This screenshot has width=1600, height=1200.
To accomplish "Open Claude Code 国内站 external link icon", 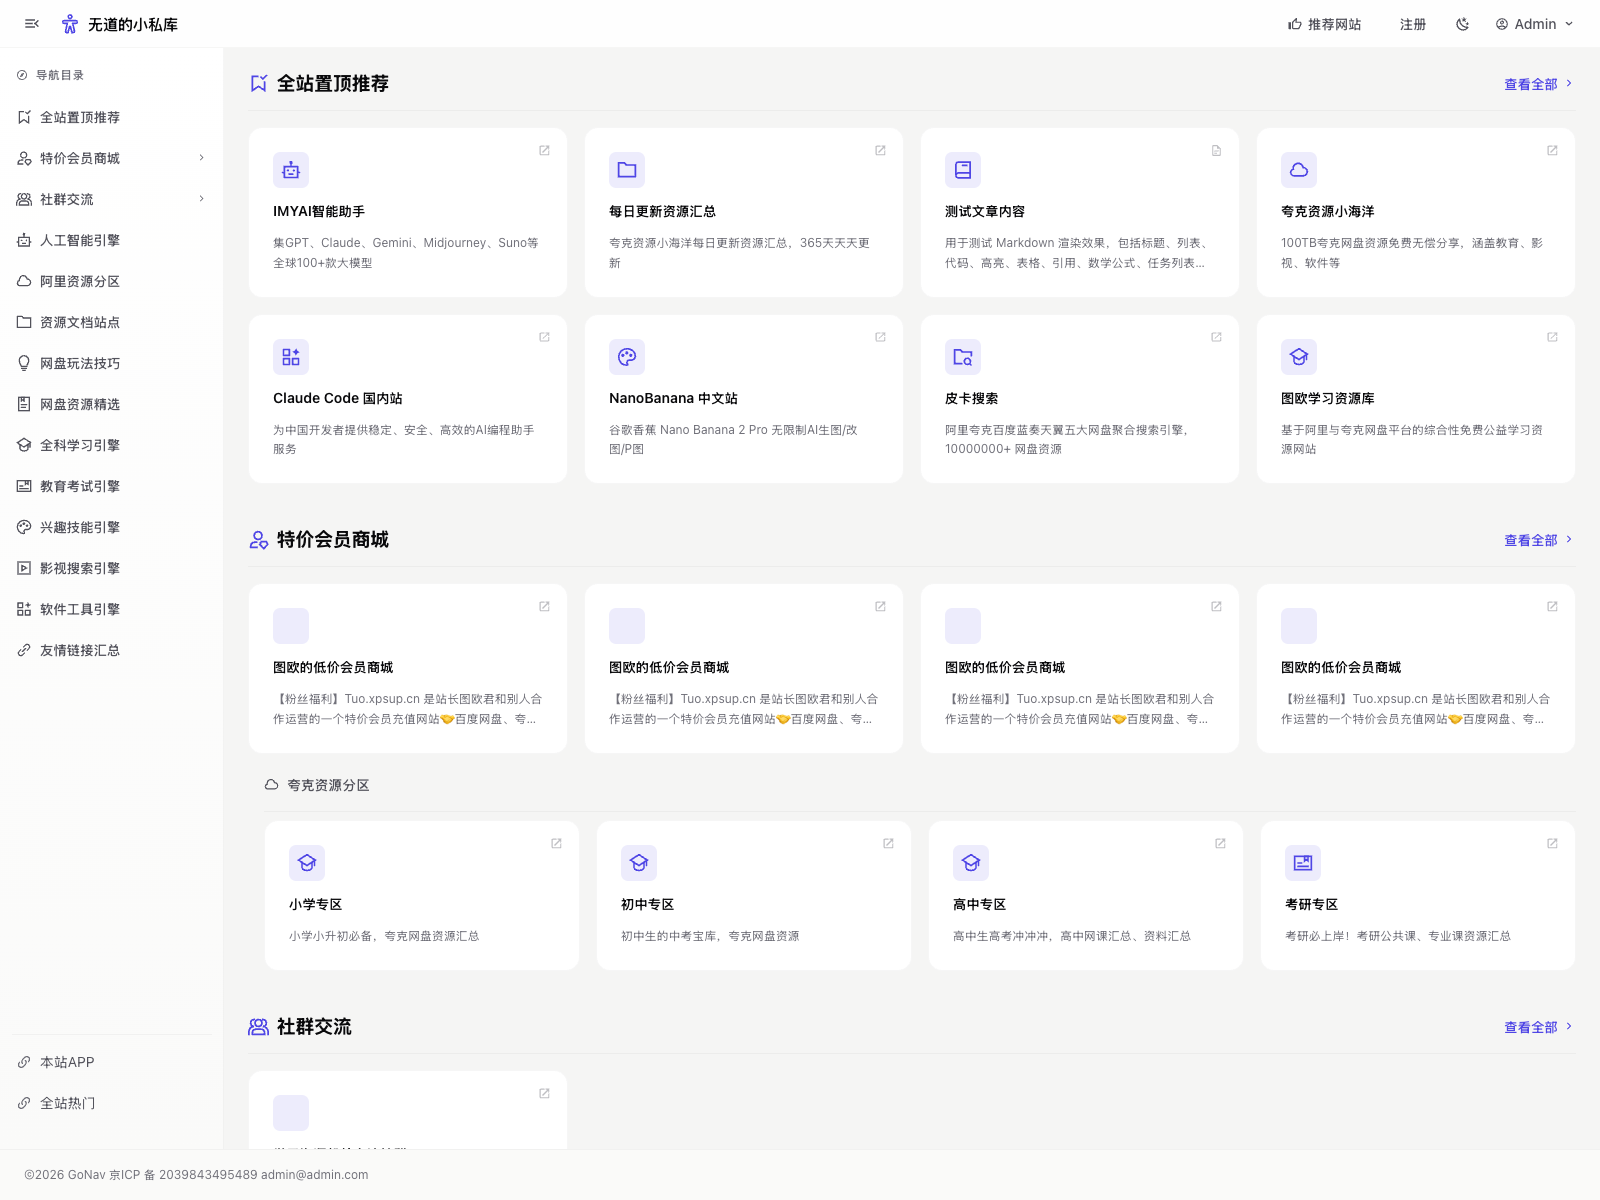I will (544, 337).
